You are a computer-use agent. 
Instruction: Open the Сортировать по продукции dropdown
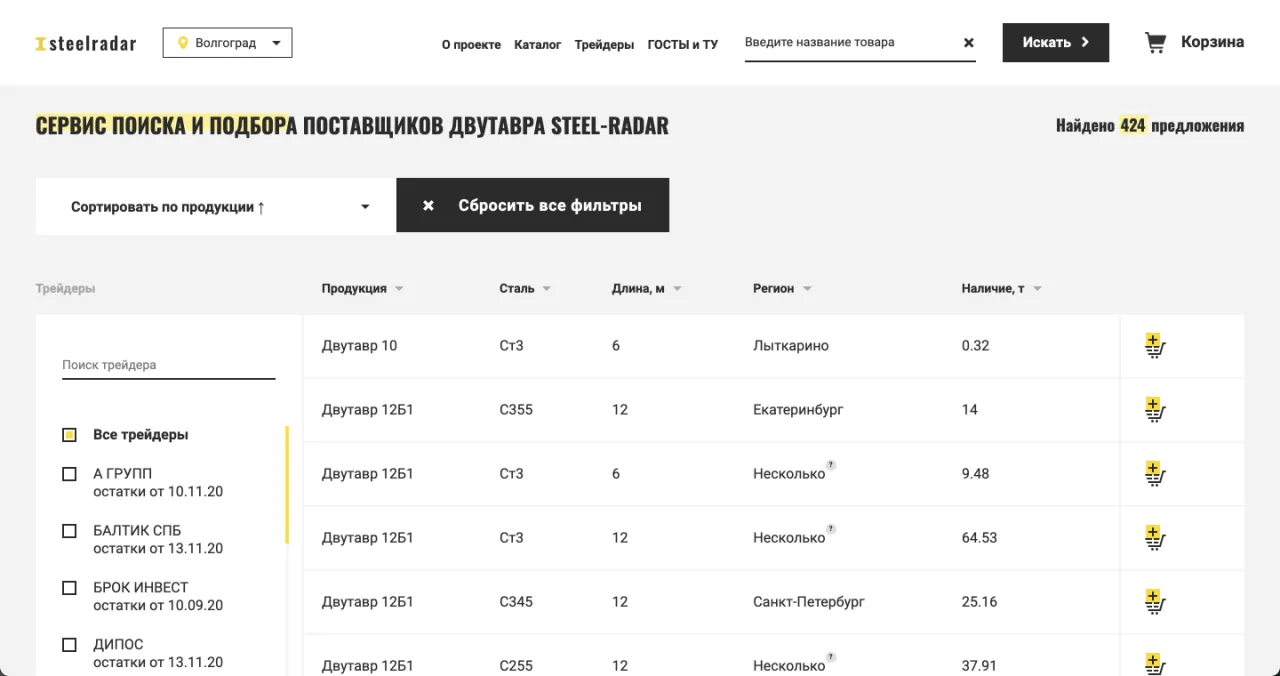point(214,205)
